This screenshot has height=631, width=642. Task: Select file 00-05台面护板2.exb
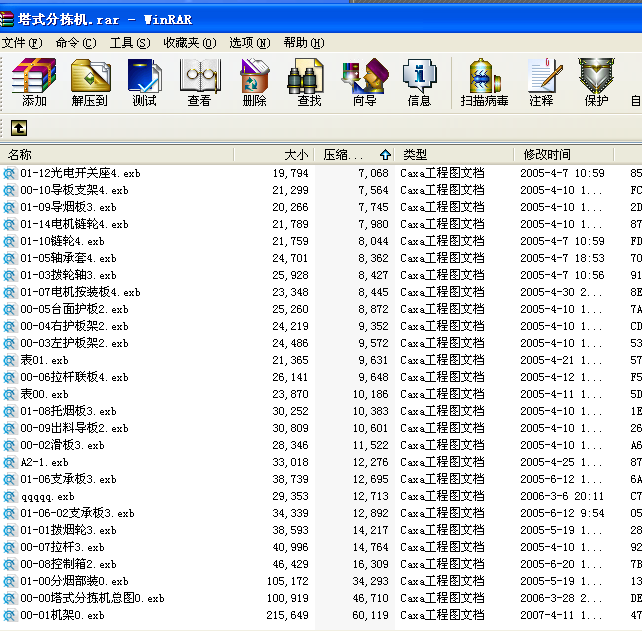[74, 309]
